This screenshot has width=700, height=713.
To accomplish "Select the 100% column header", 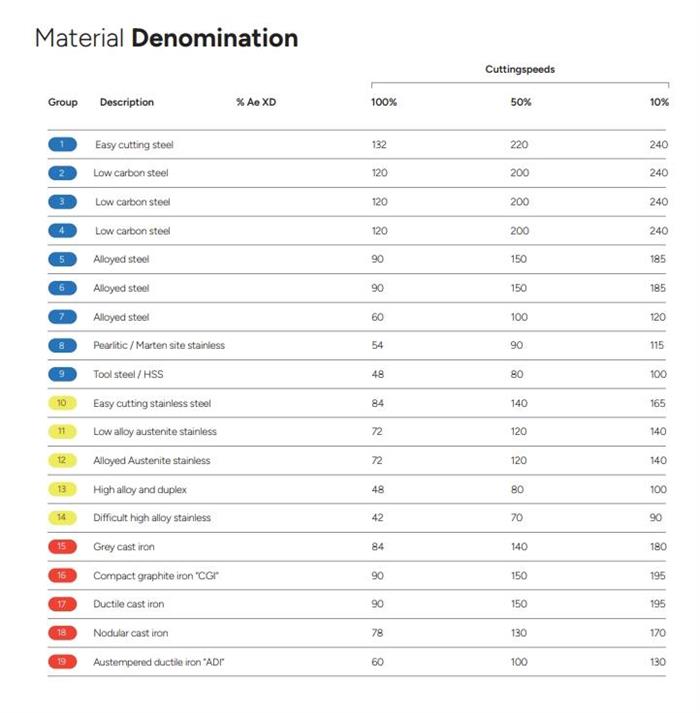I will click(x=384, y=102).
